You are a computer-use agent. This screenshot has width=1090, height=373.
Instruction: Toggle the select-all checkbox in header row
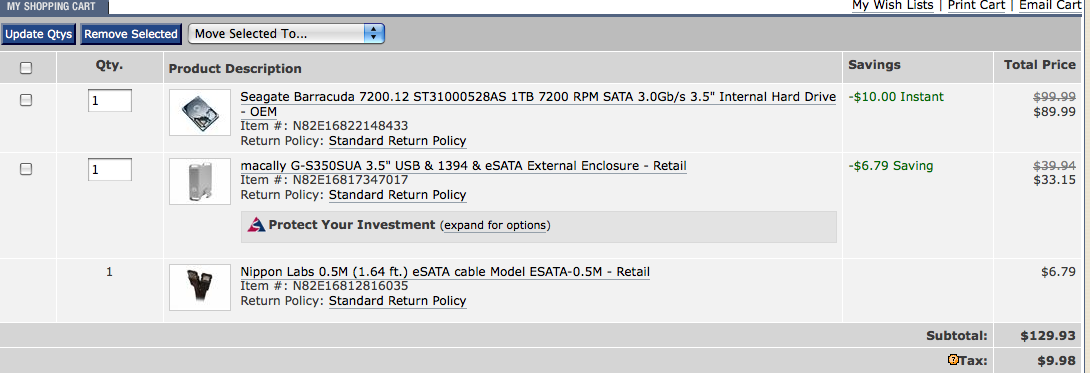[x=26, y=68]
